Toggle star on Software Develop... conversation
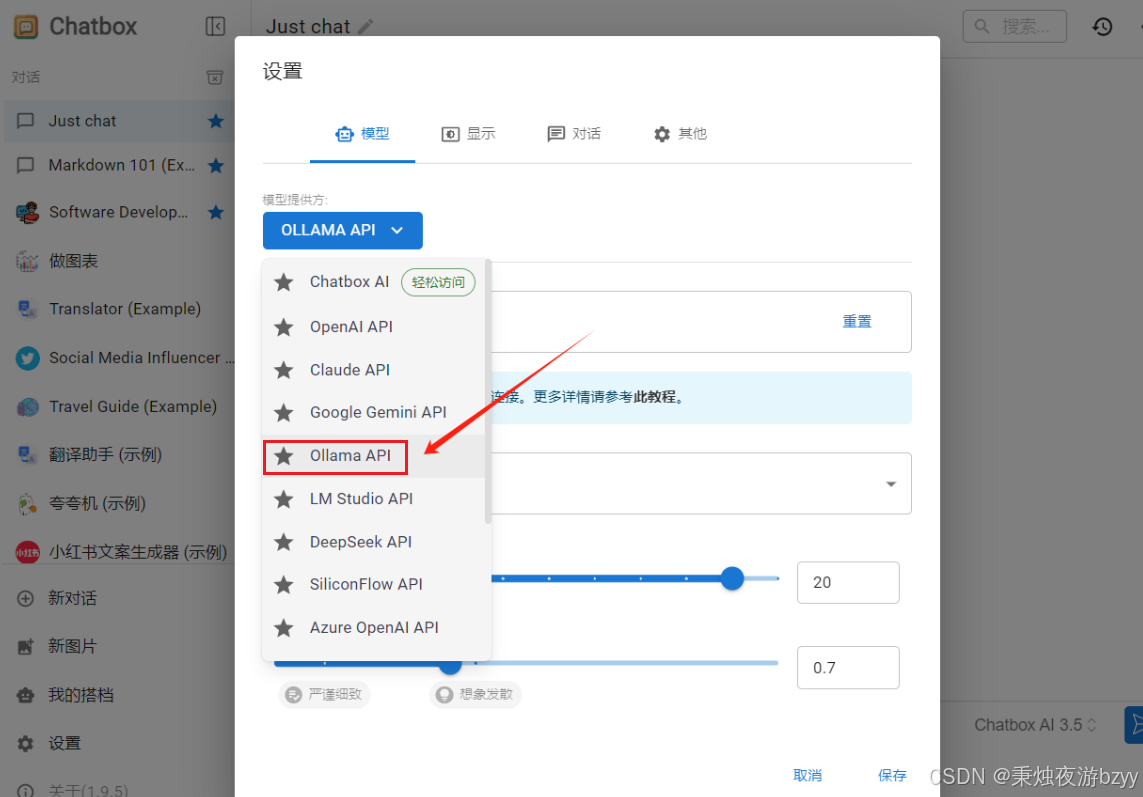The image size is (1143, 797). [x=216, y=212]
